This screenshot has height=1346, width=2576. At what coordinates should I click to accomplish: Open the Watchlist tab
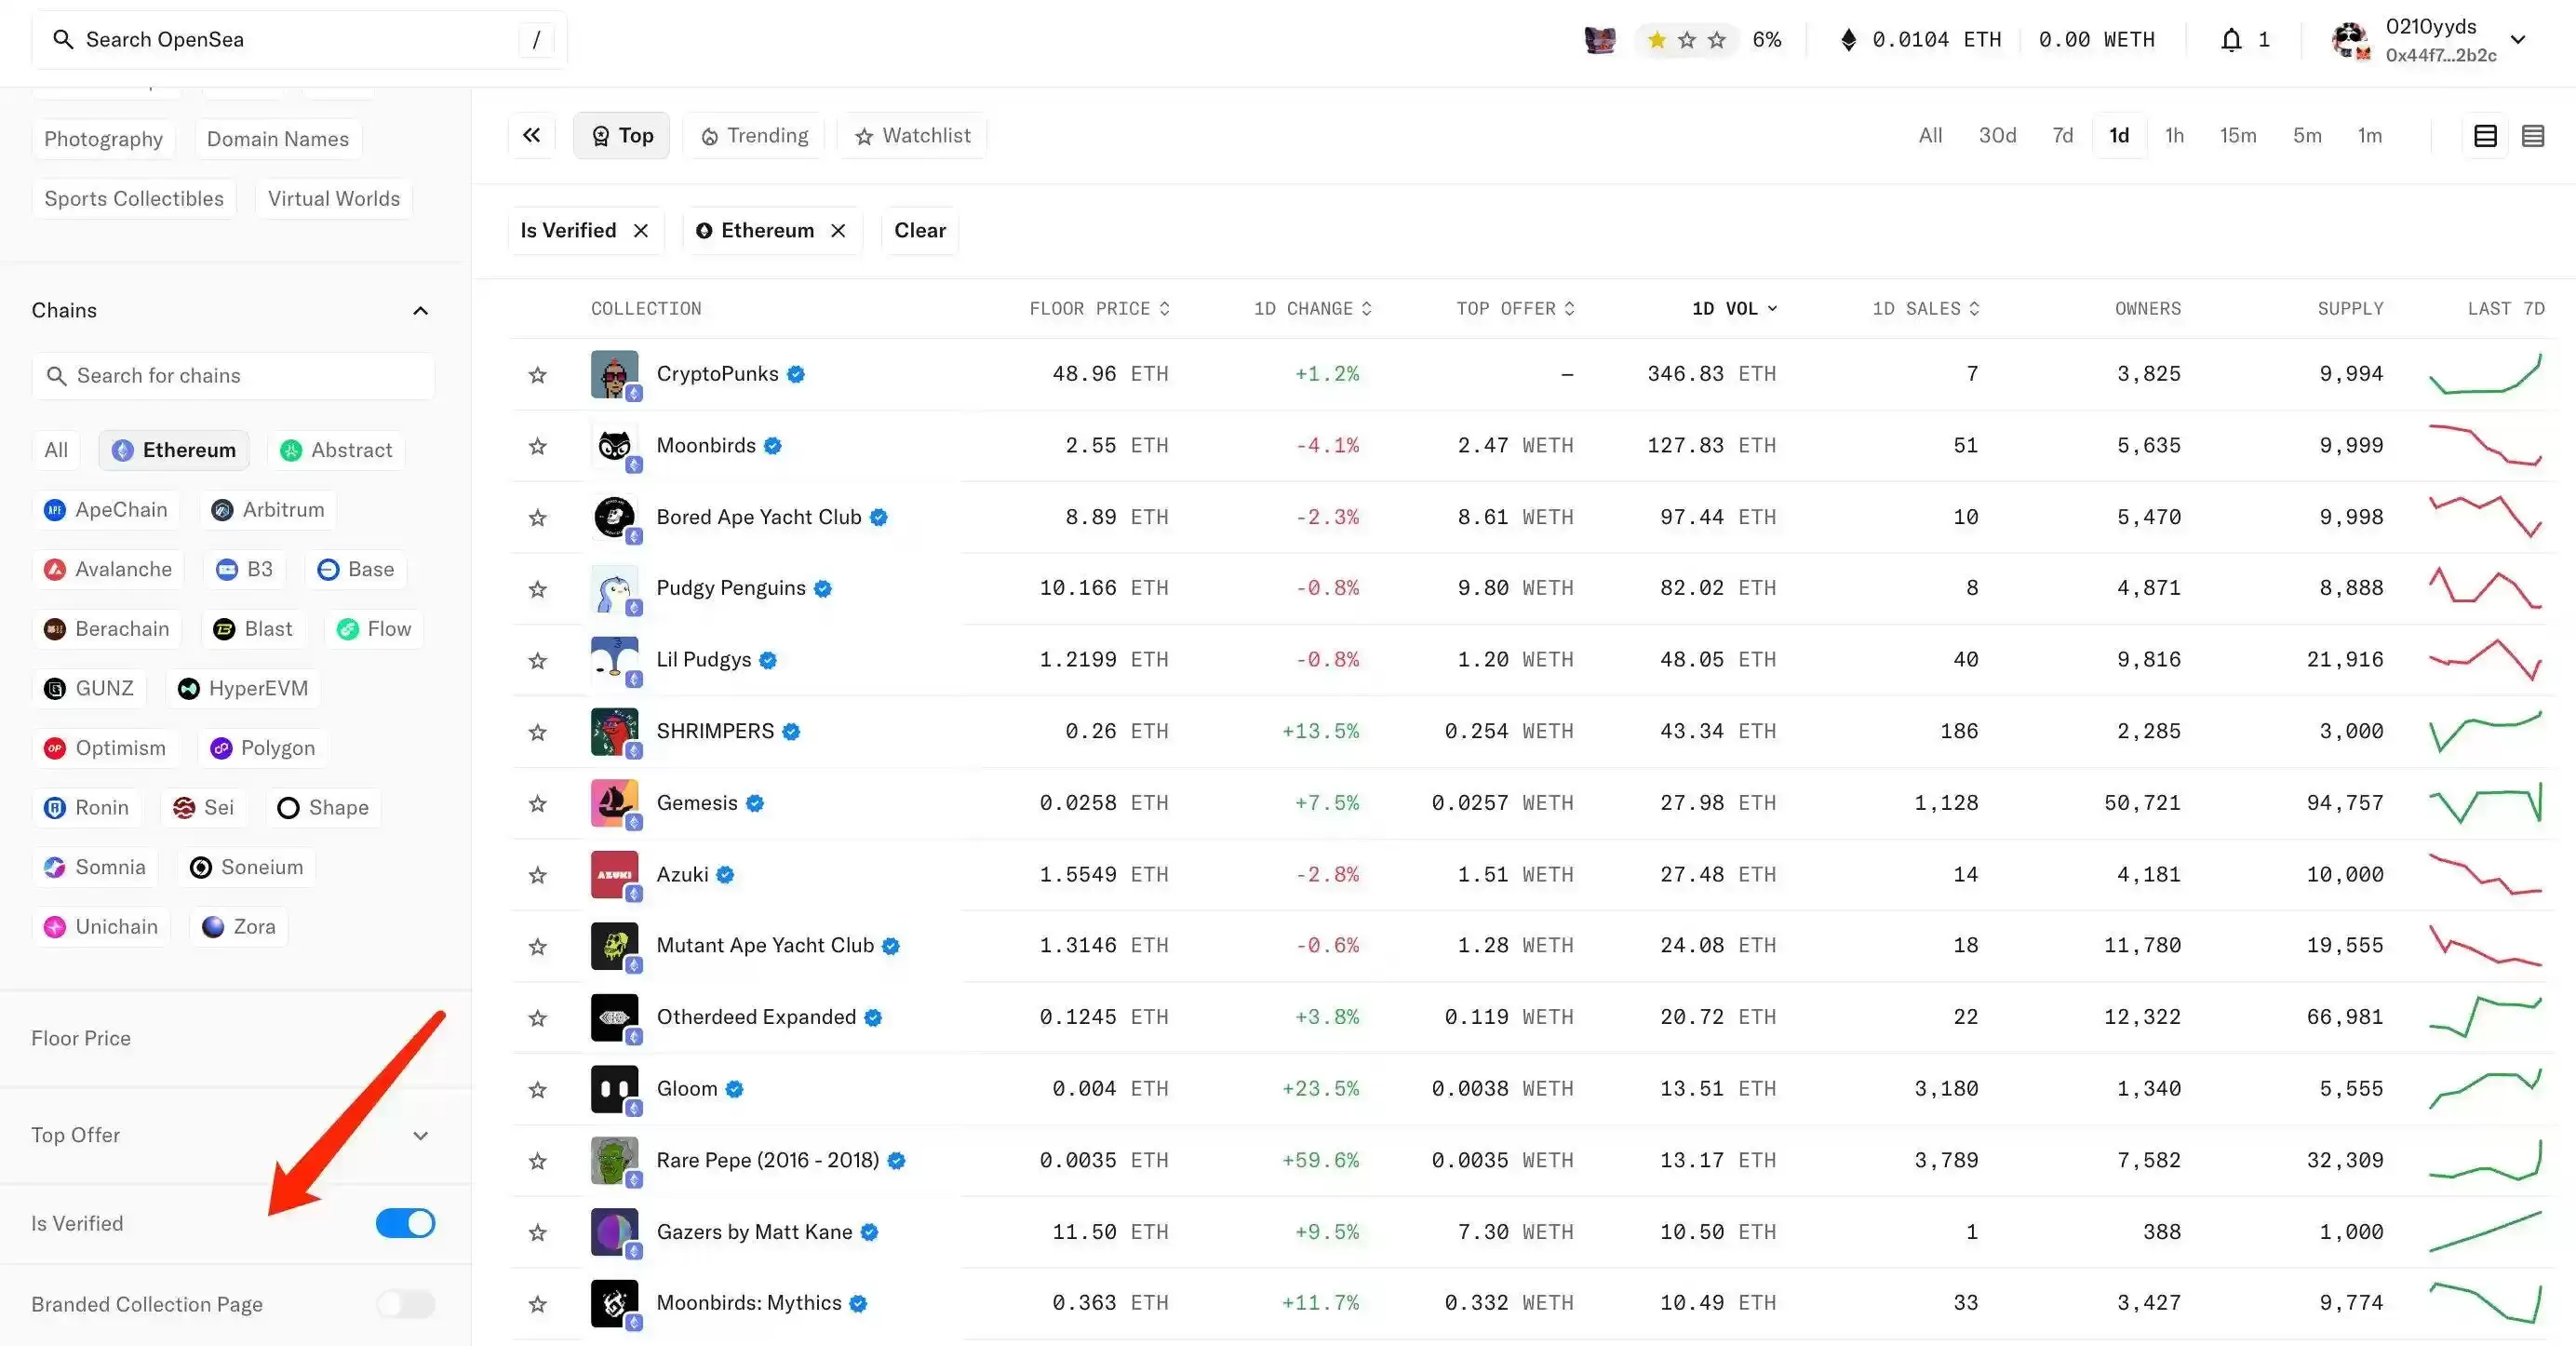click(912, 136)
